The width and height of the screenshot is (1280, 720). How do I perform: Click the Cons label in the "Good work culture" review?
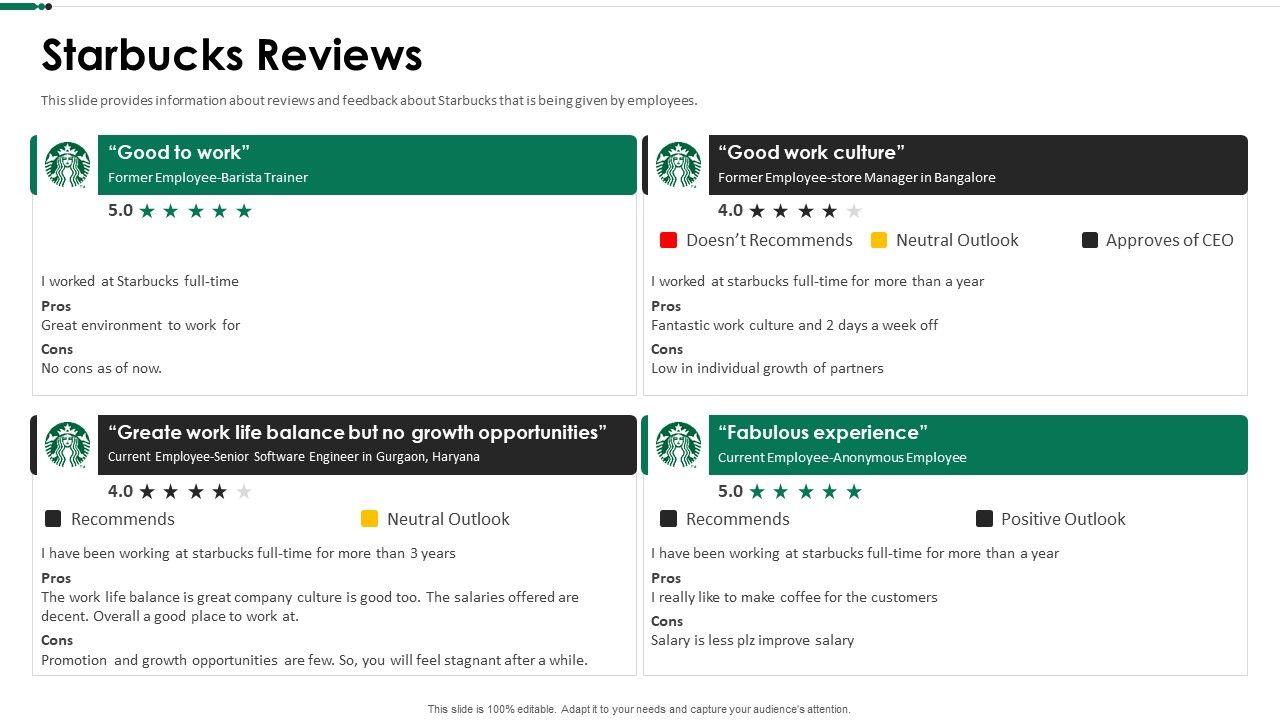667,349
